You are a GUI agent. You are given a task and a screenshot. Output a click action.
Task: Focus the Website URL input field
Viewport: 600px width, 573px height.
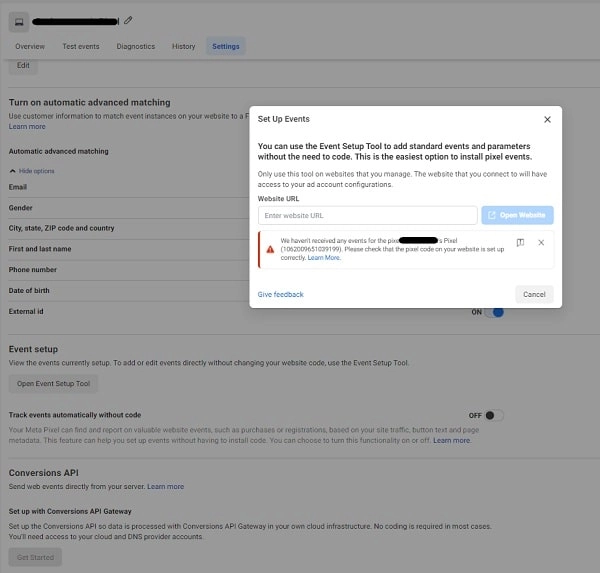tap(367, 215)
